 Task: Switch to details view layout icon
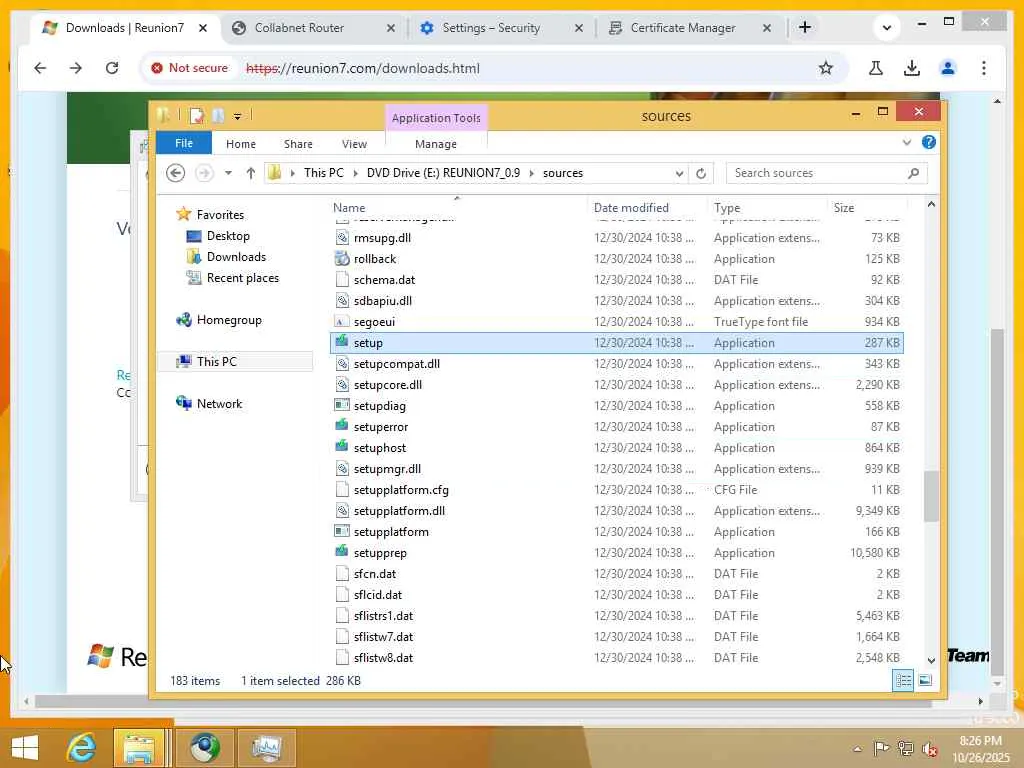point(903,680)
